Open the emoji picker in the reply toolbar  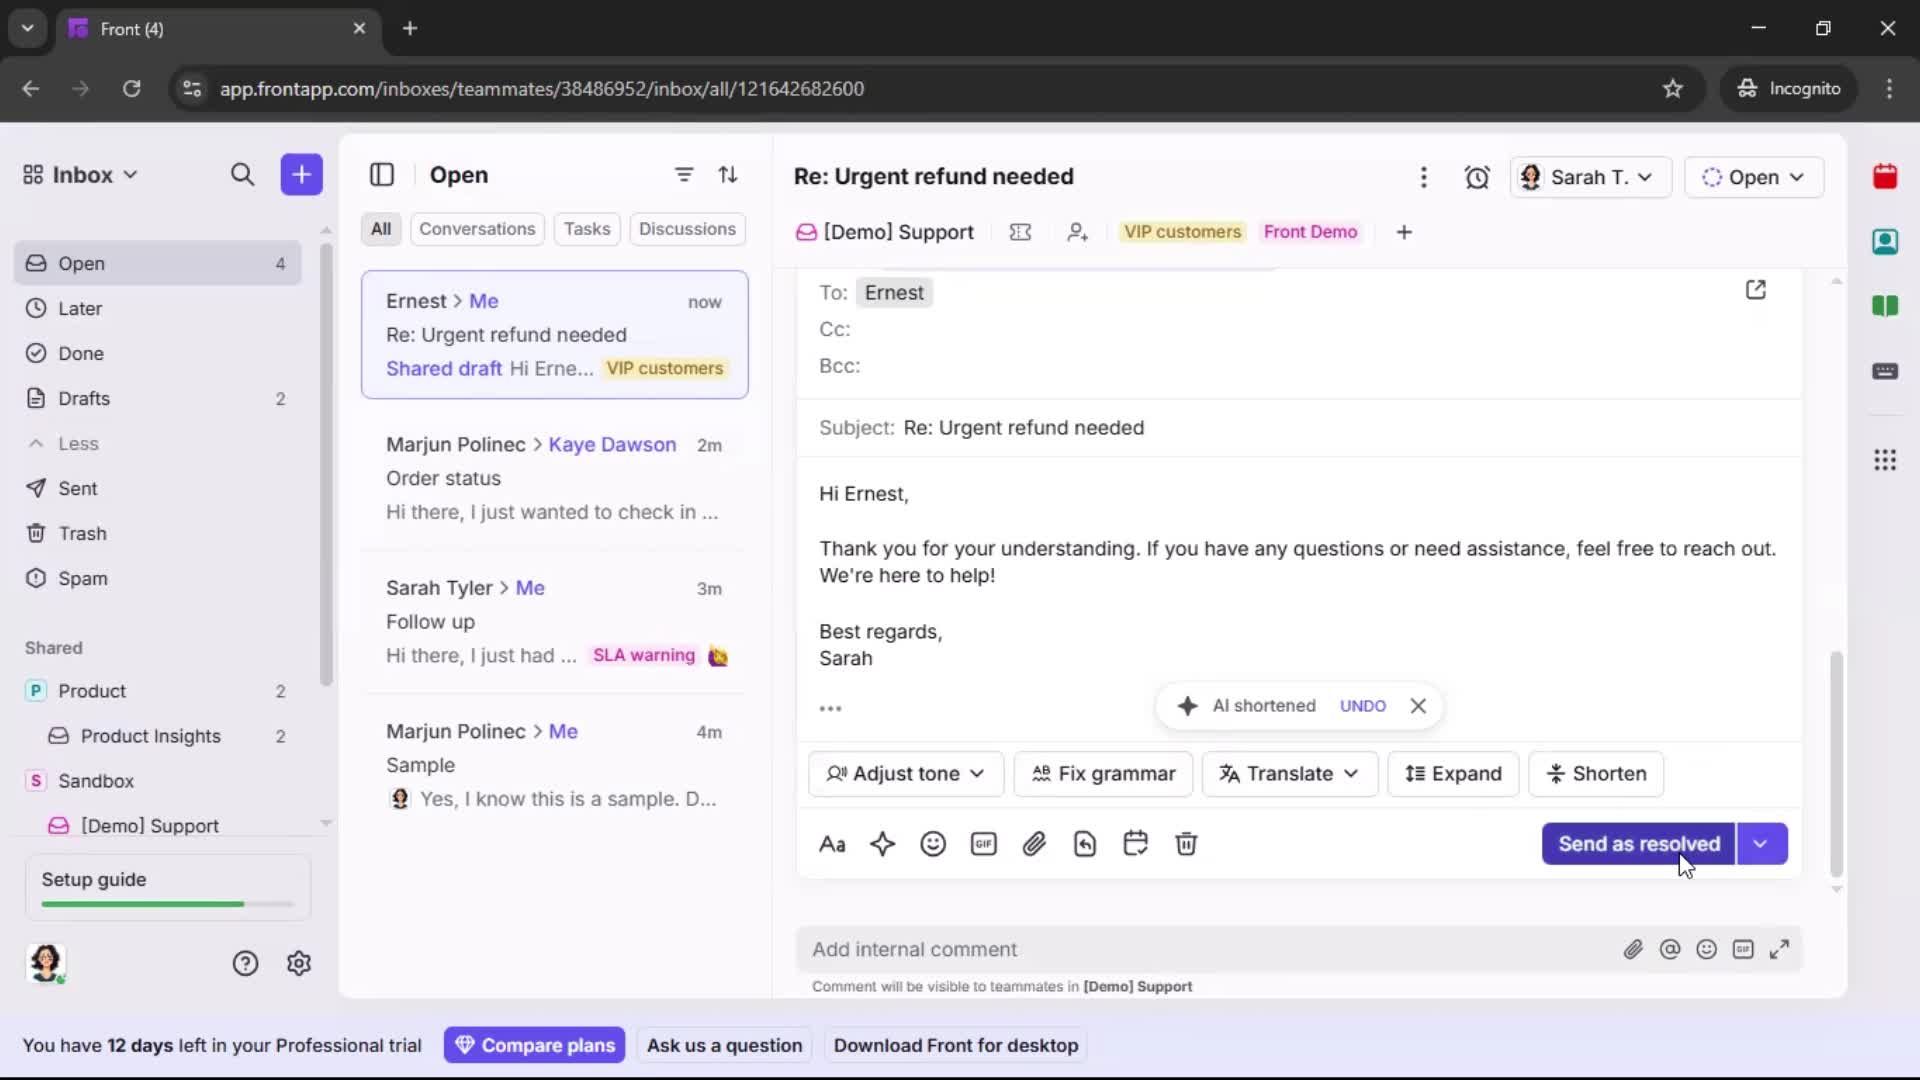coord(933,844)
